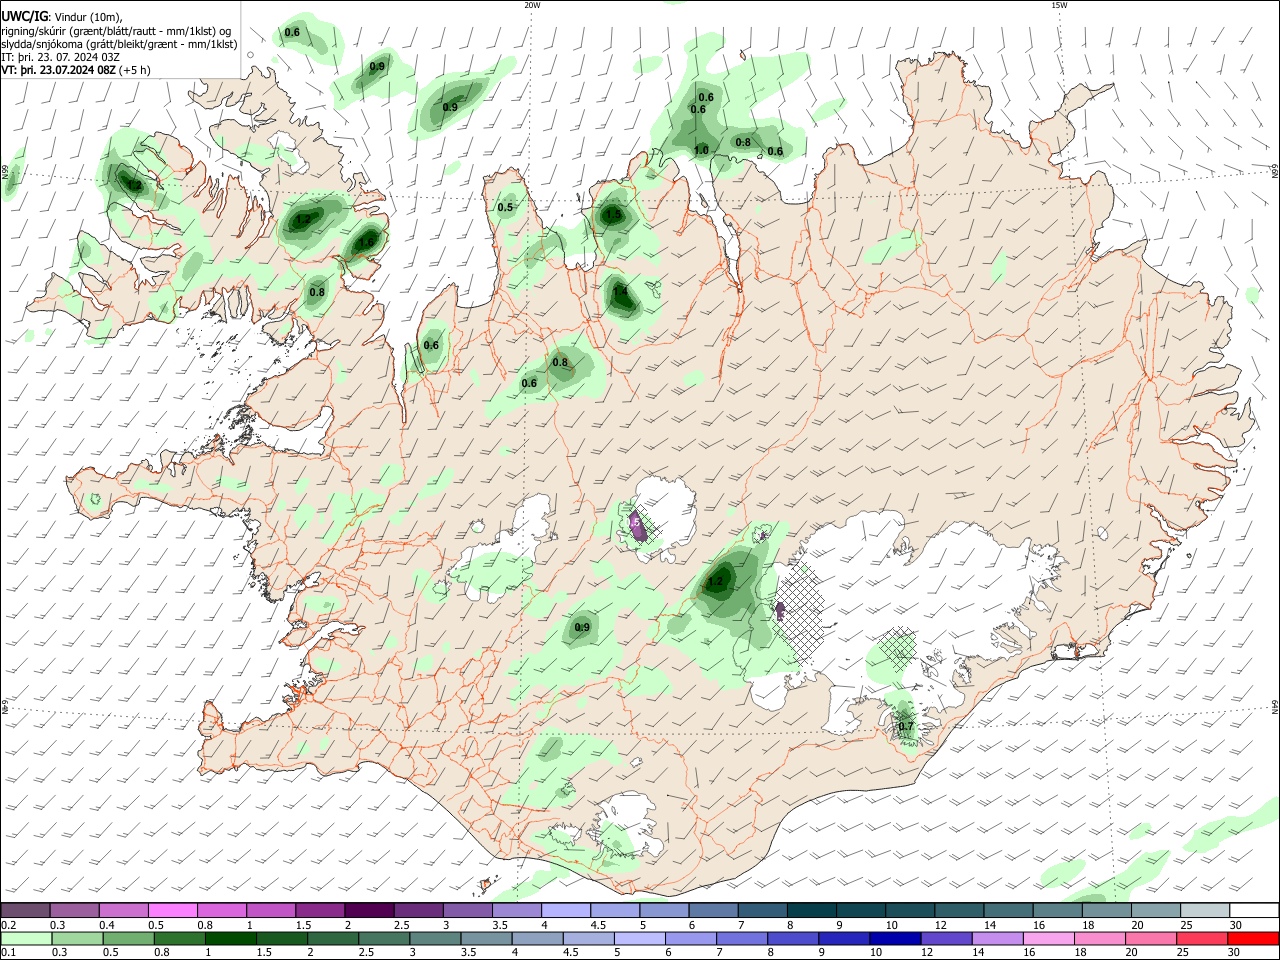Click the 'rigning/skúrir' description line in header
This screenshot has width=1280, height=960.
coord(116,31)
